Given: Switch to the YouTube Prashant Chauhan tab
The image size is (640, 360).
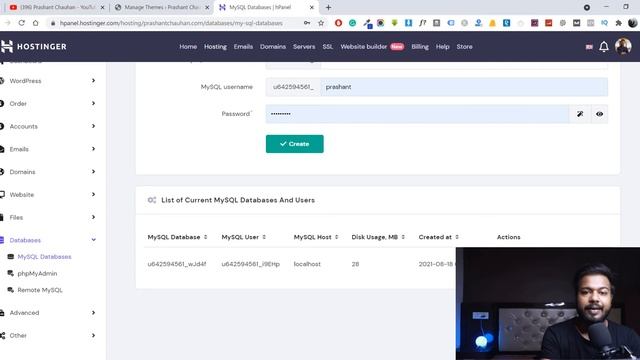Looking at the screenshot, I should coord(56,7).
